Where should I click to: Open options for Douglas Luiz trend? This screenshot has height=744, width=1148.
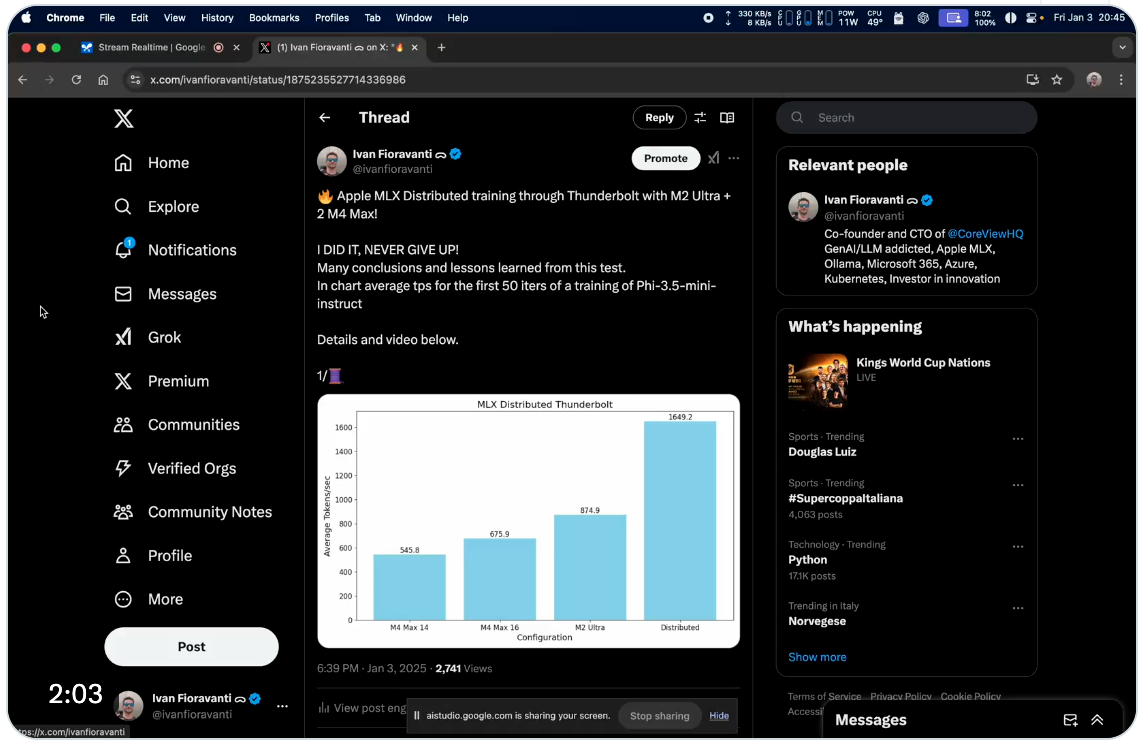1018,439
